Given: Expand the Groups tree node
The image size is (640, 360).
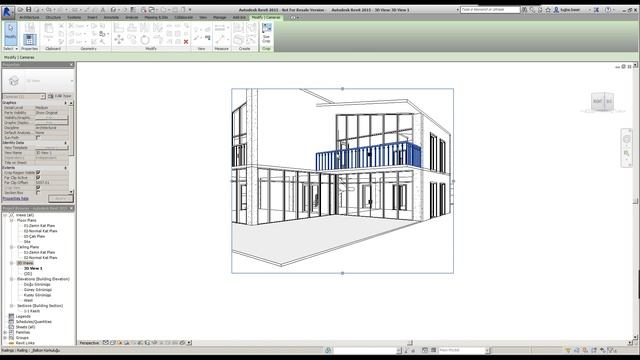Looking at the screenshot, I should pyautogui.click(x=5, y=338).
